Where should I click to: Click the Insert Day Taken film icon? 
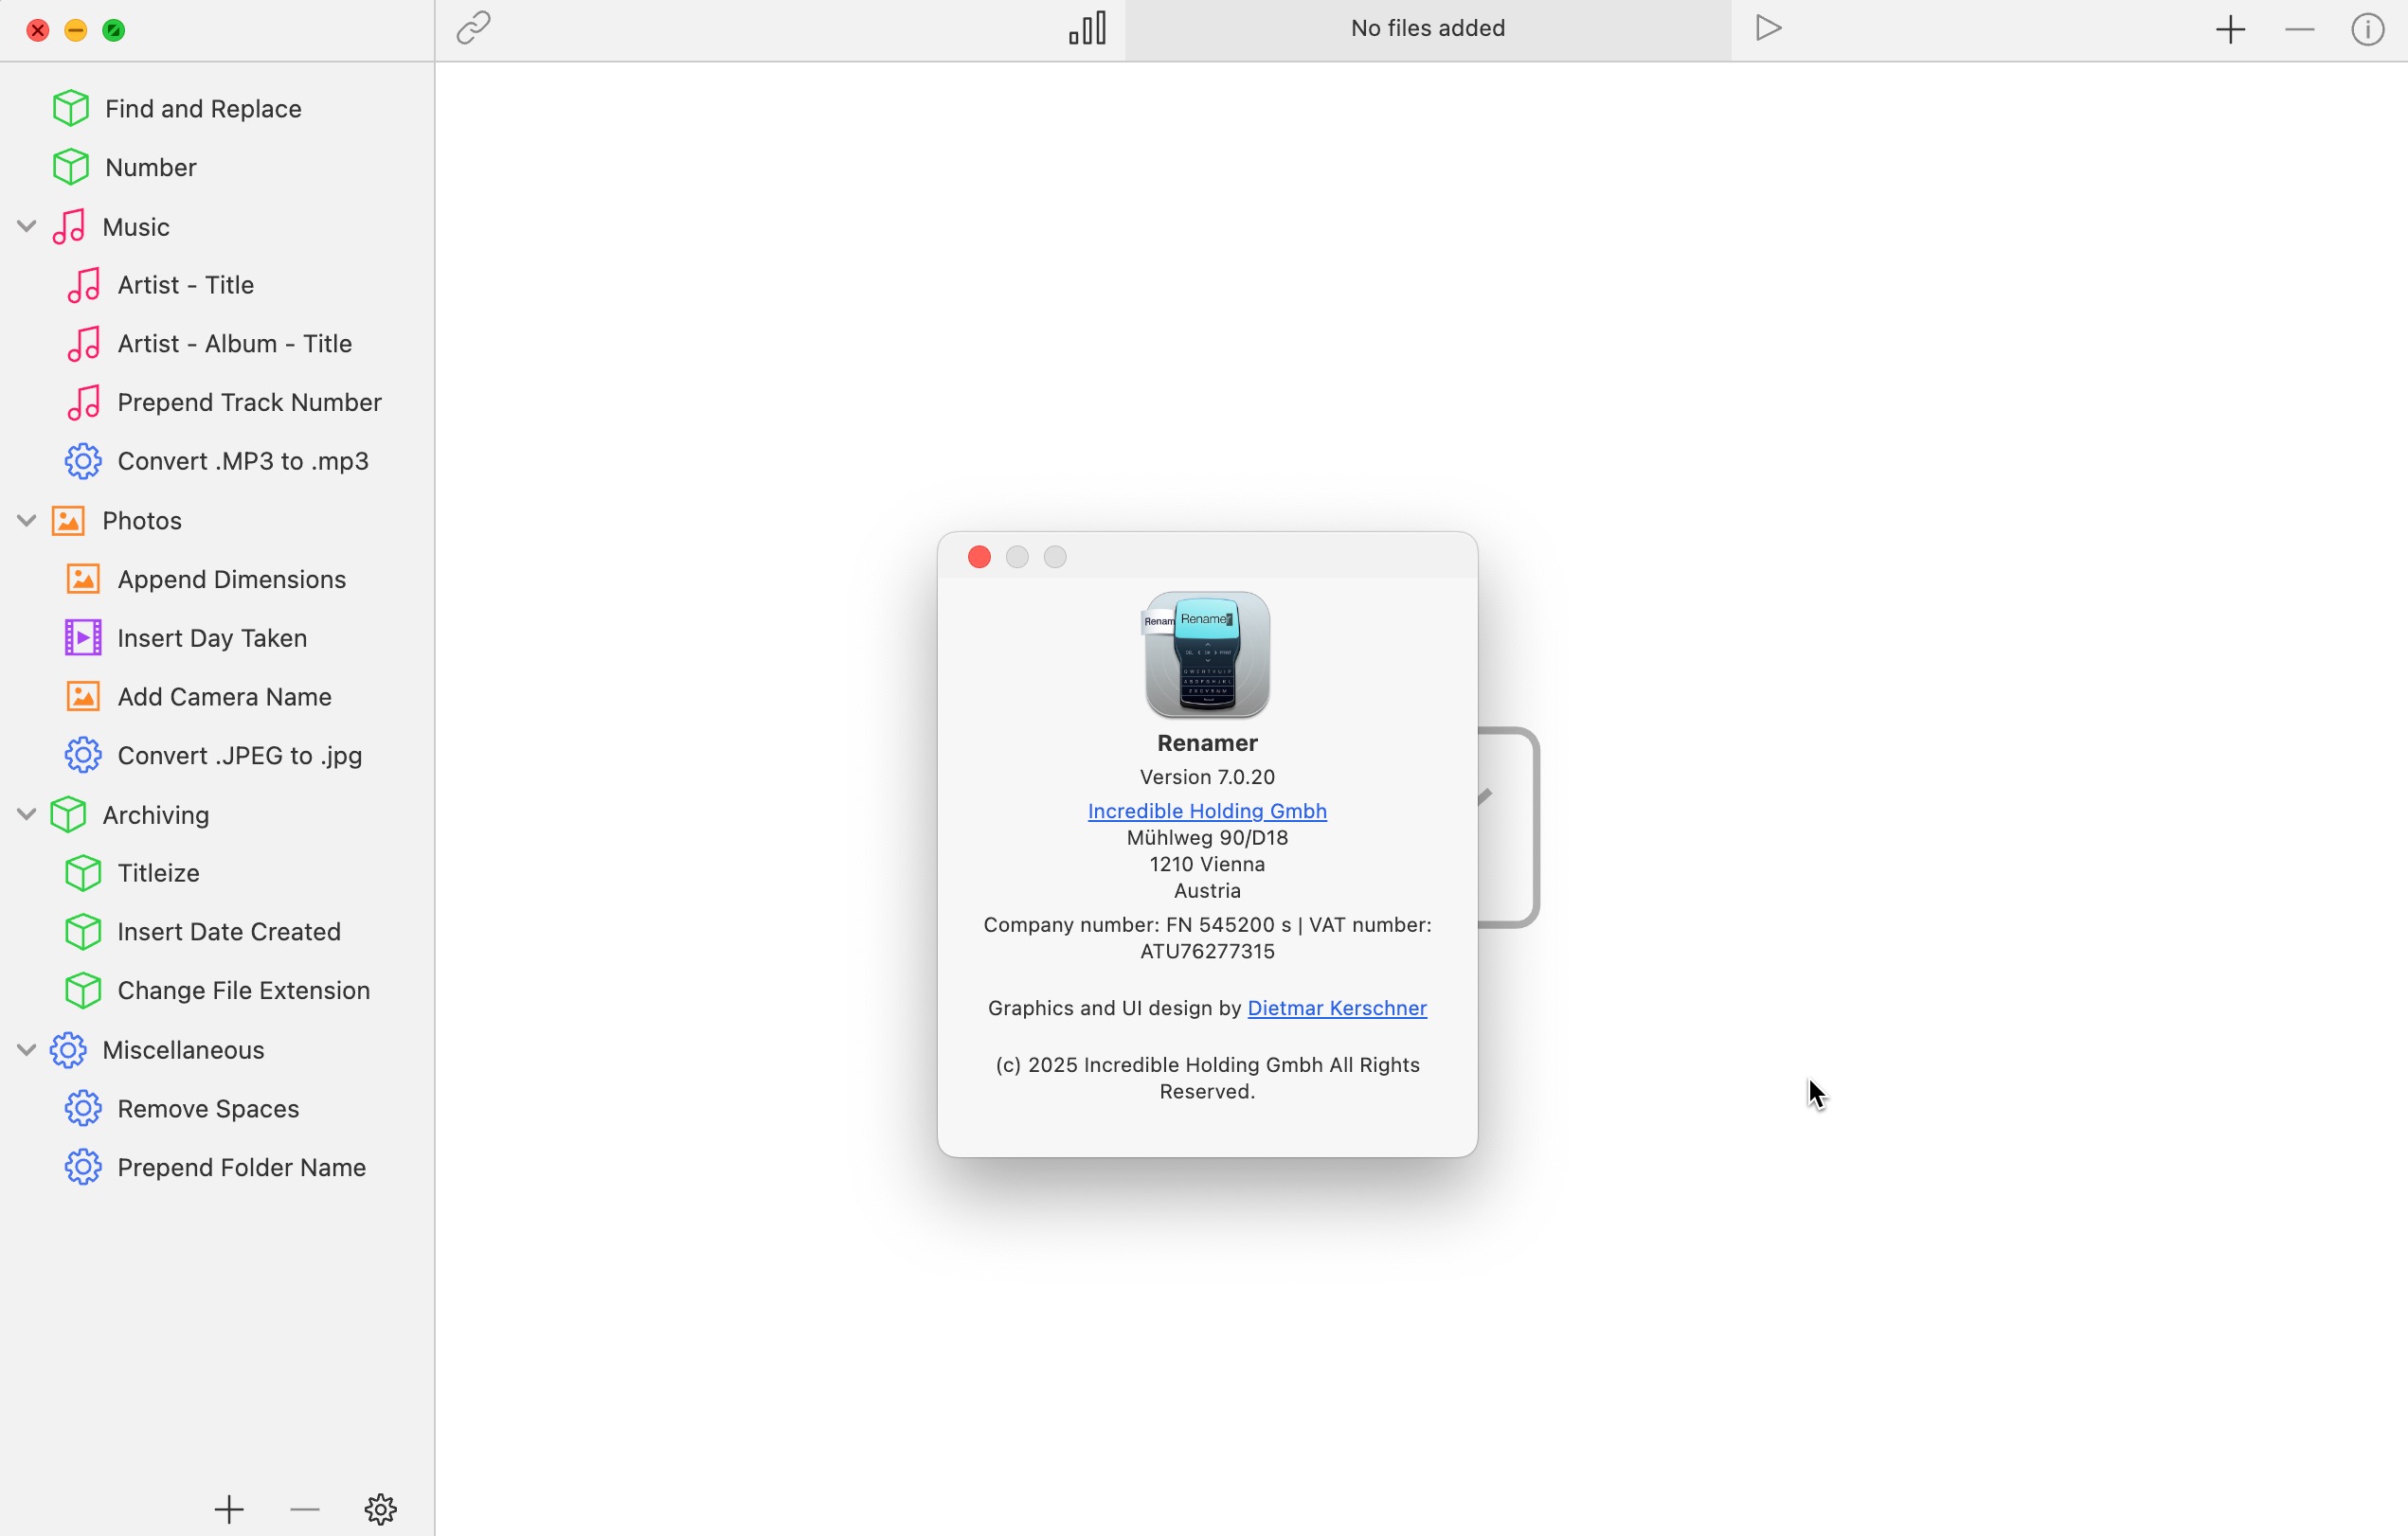pyautogui.click(x=83, y=638)
